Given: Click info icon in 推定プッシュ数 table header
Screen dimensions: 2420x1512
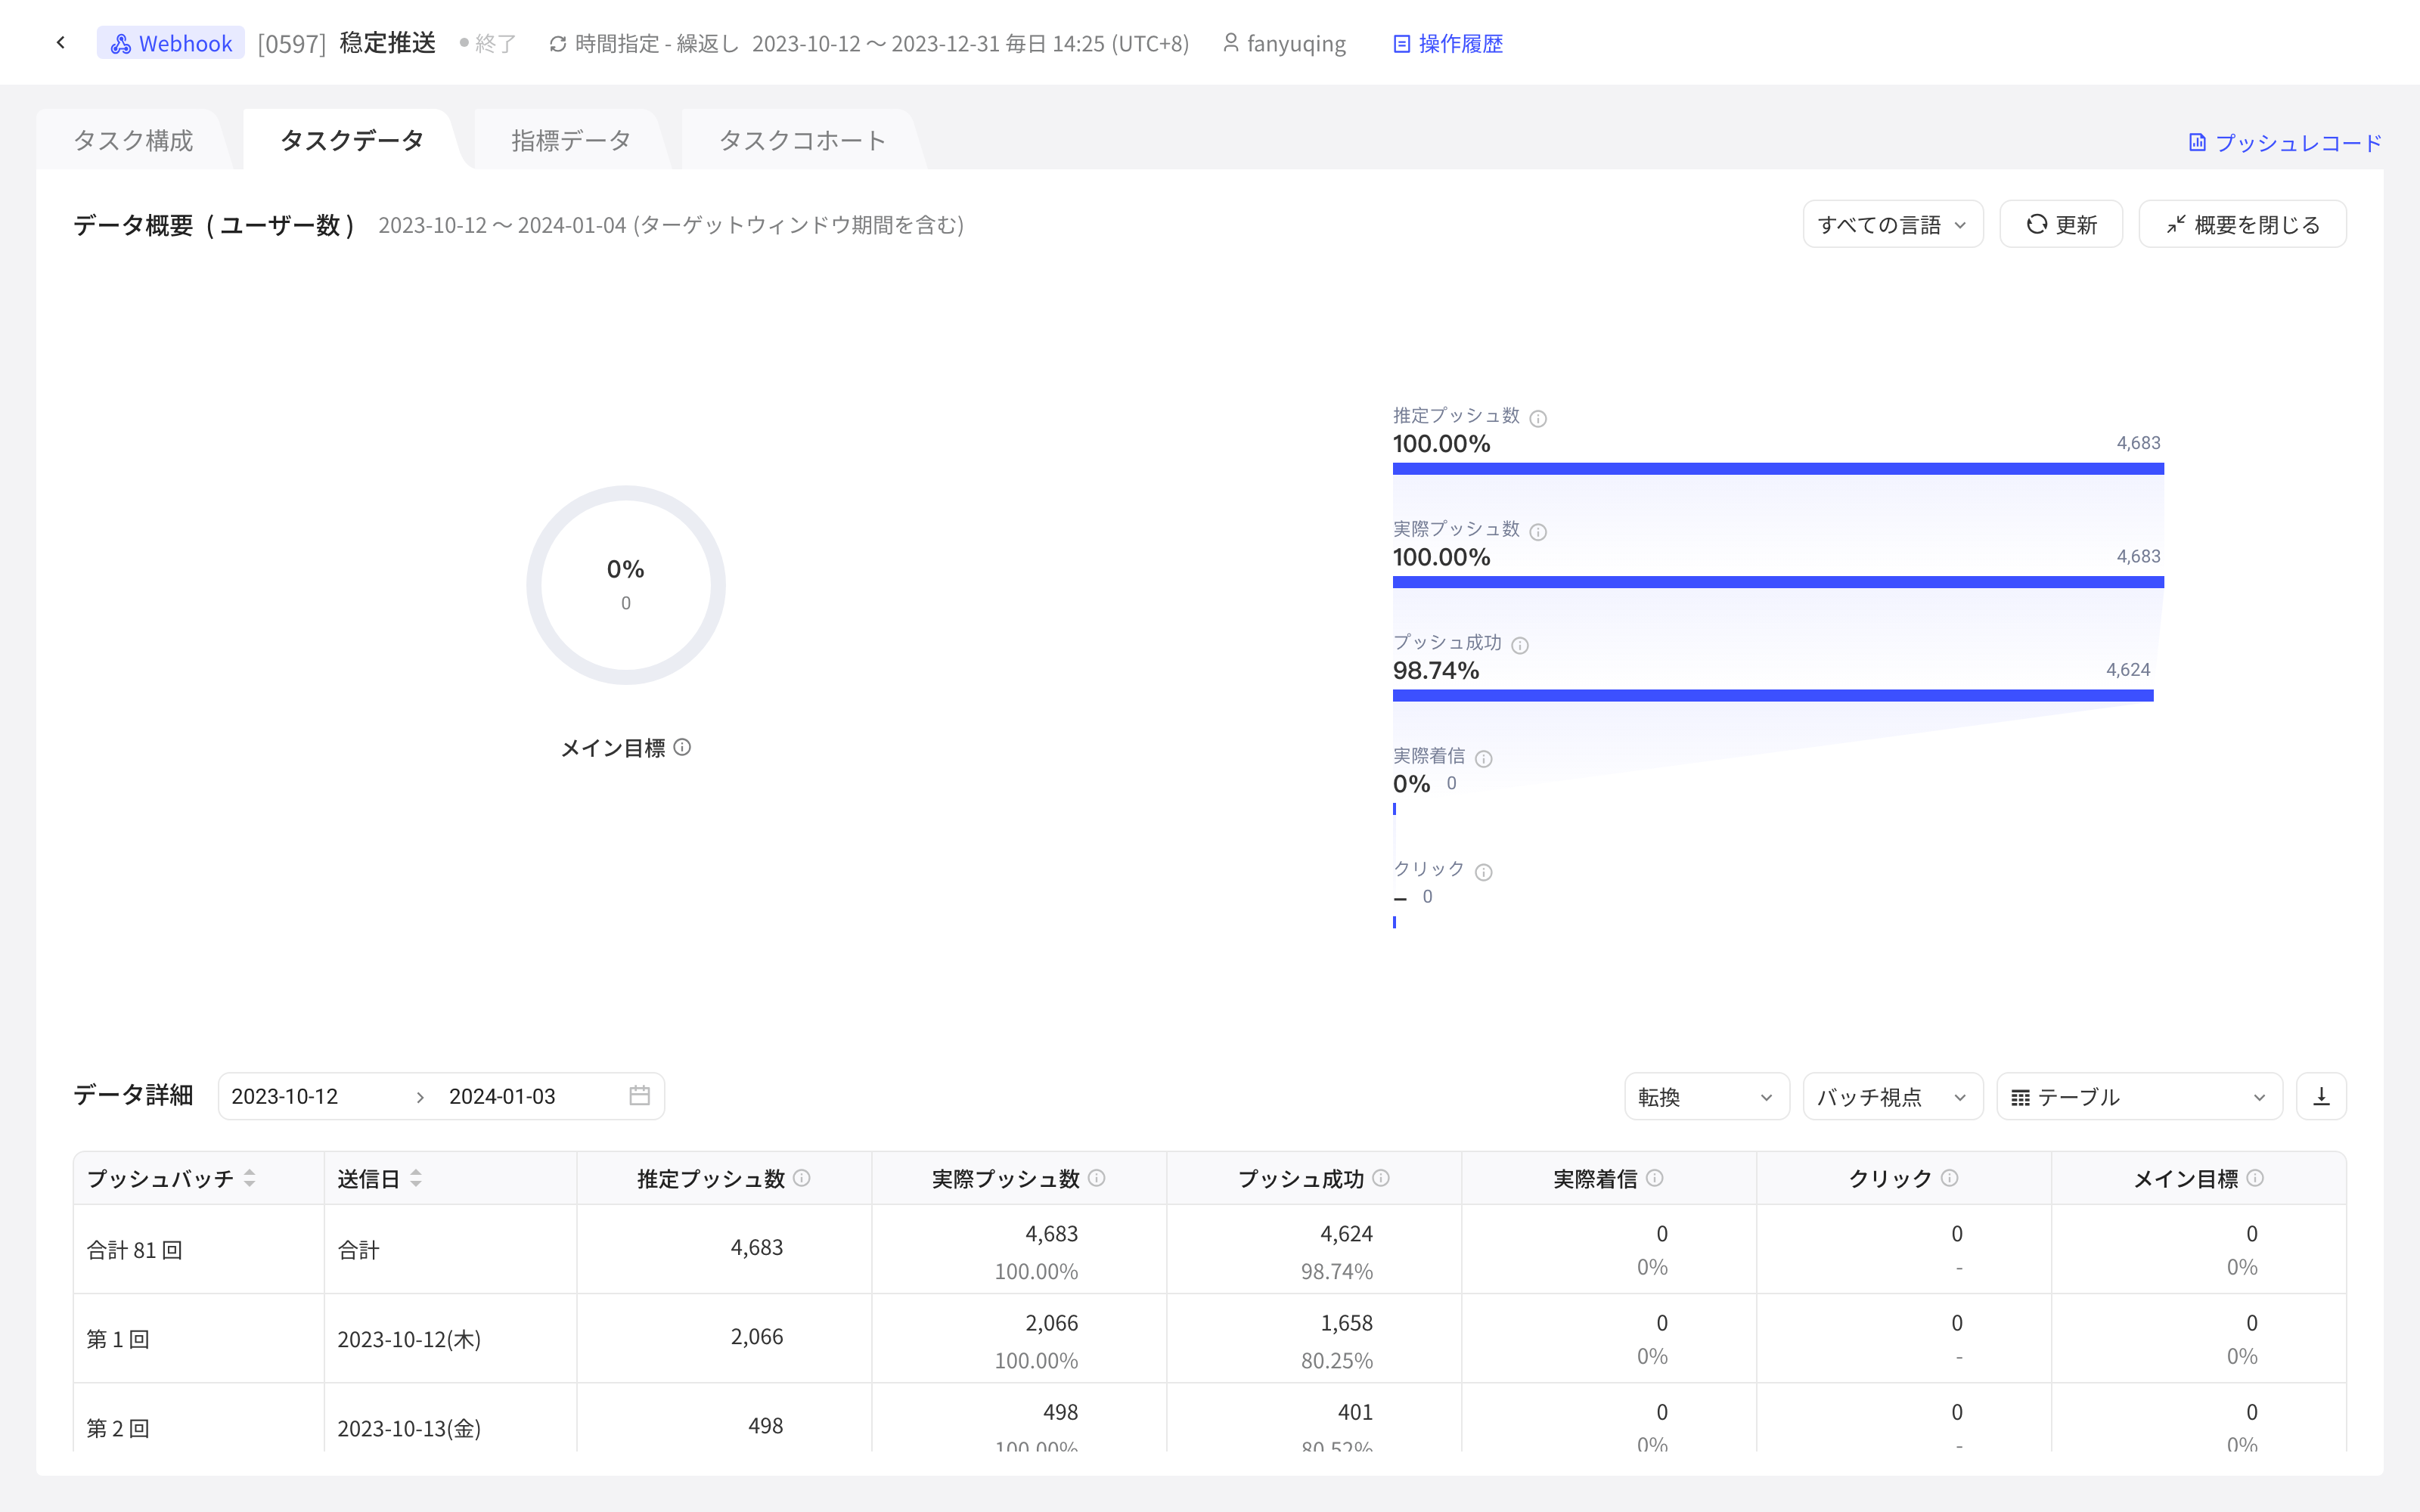Looking at the screenshot, I should pos(802,1178).
